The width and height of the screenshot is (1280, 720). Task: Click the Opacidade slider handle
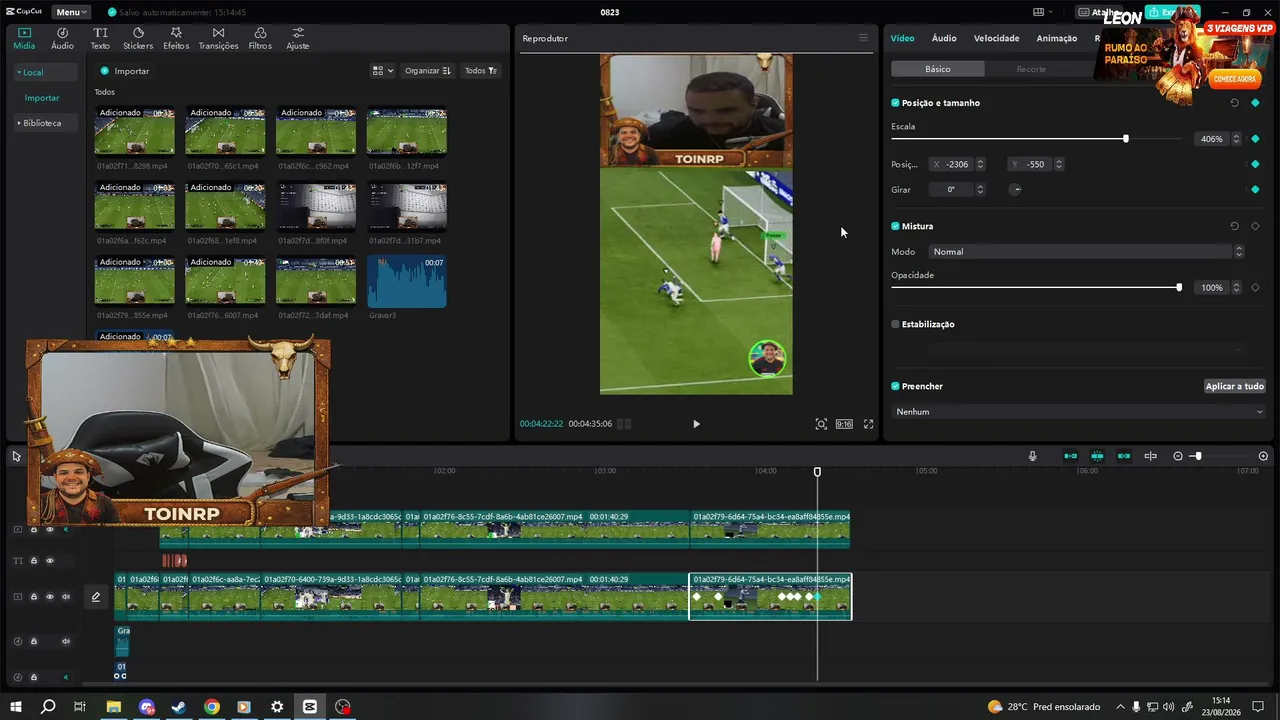coord(1179,287)
